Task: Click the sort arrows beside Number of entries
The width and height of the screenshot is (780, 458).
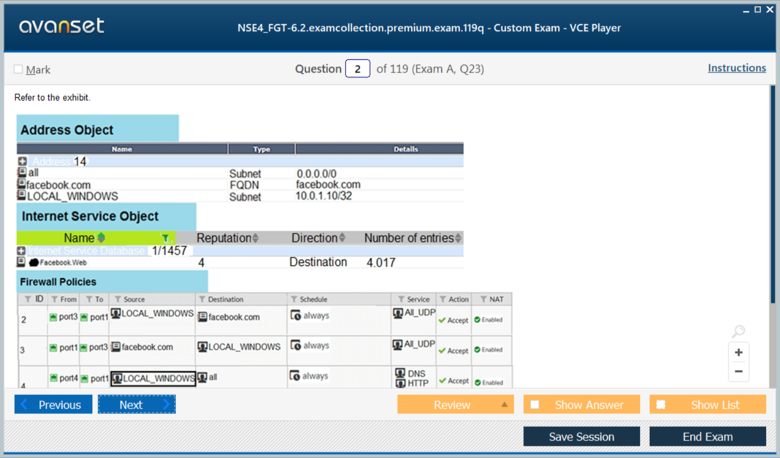Action: pyautogui.click(x=458, y=238)
